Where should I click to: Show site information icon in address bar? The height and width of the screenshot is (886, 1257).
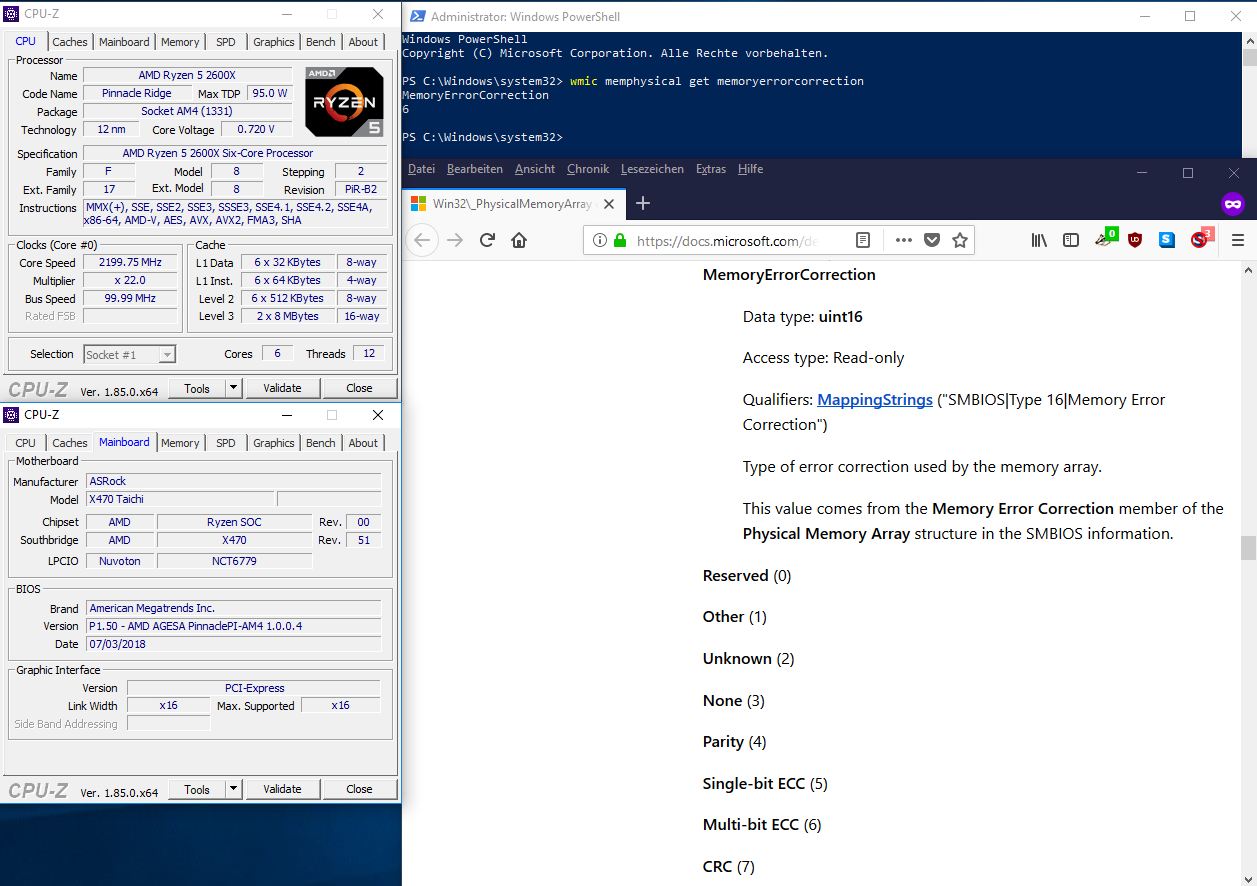coord(599,241)
